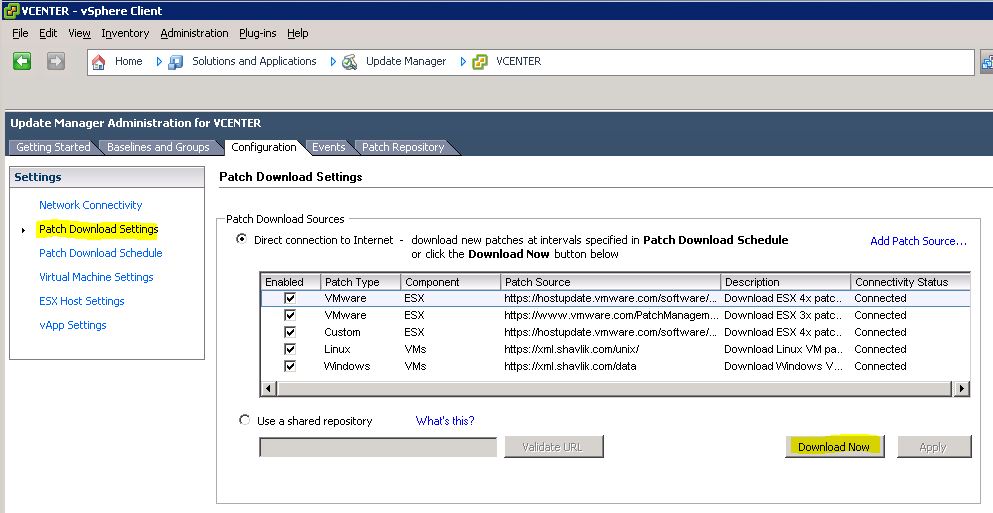Screen dimensions: 993x513
Task: Sort by Patch Type column header
Action: (x=360, y=282)
